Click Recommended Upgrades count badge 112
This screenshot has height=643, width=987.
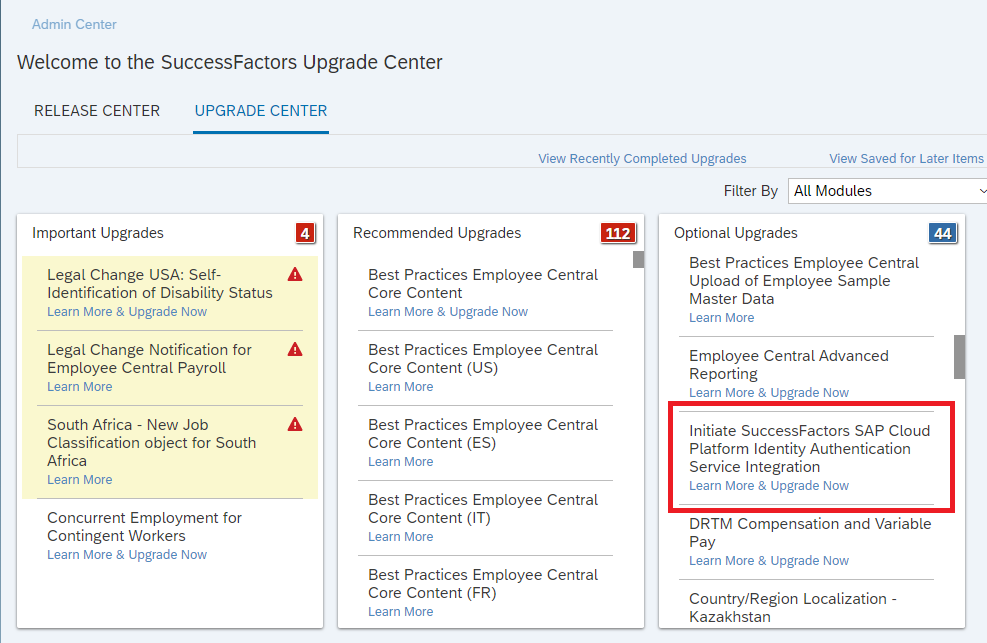[x=618, y=233]
